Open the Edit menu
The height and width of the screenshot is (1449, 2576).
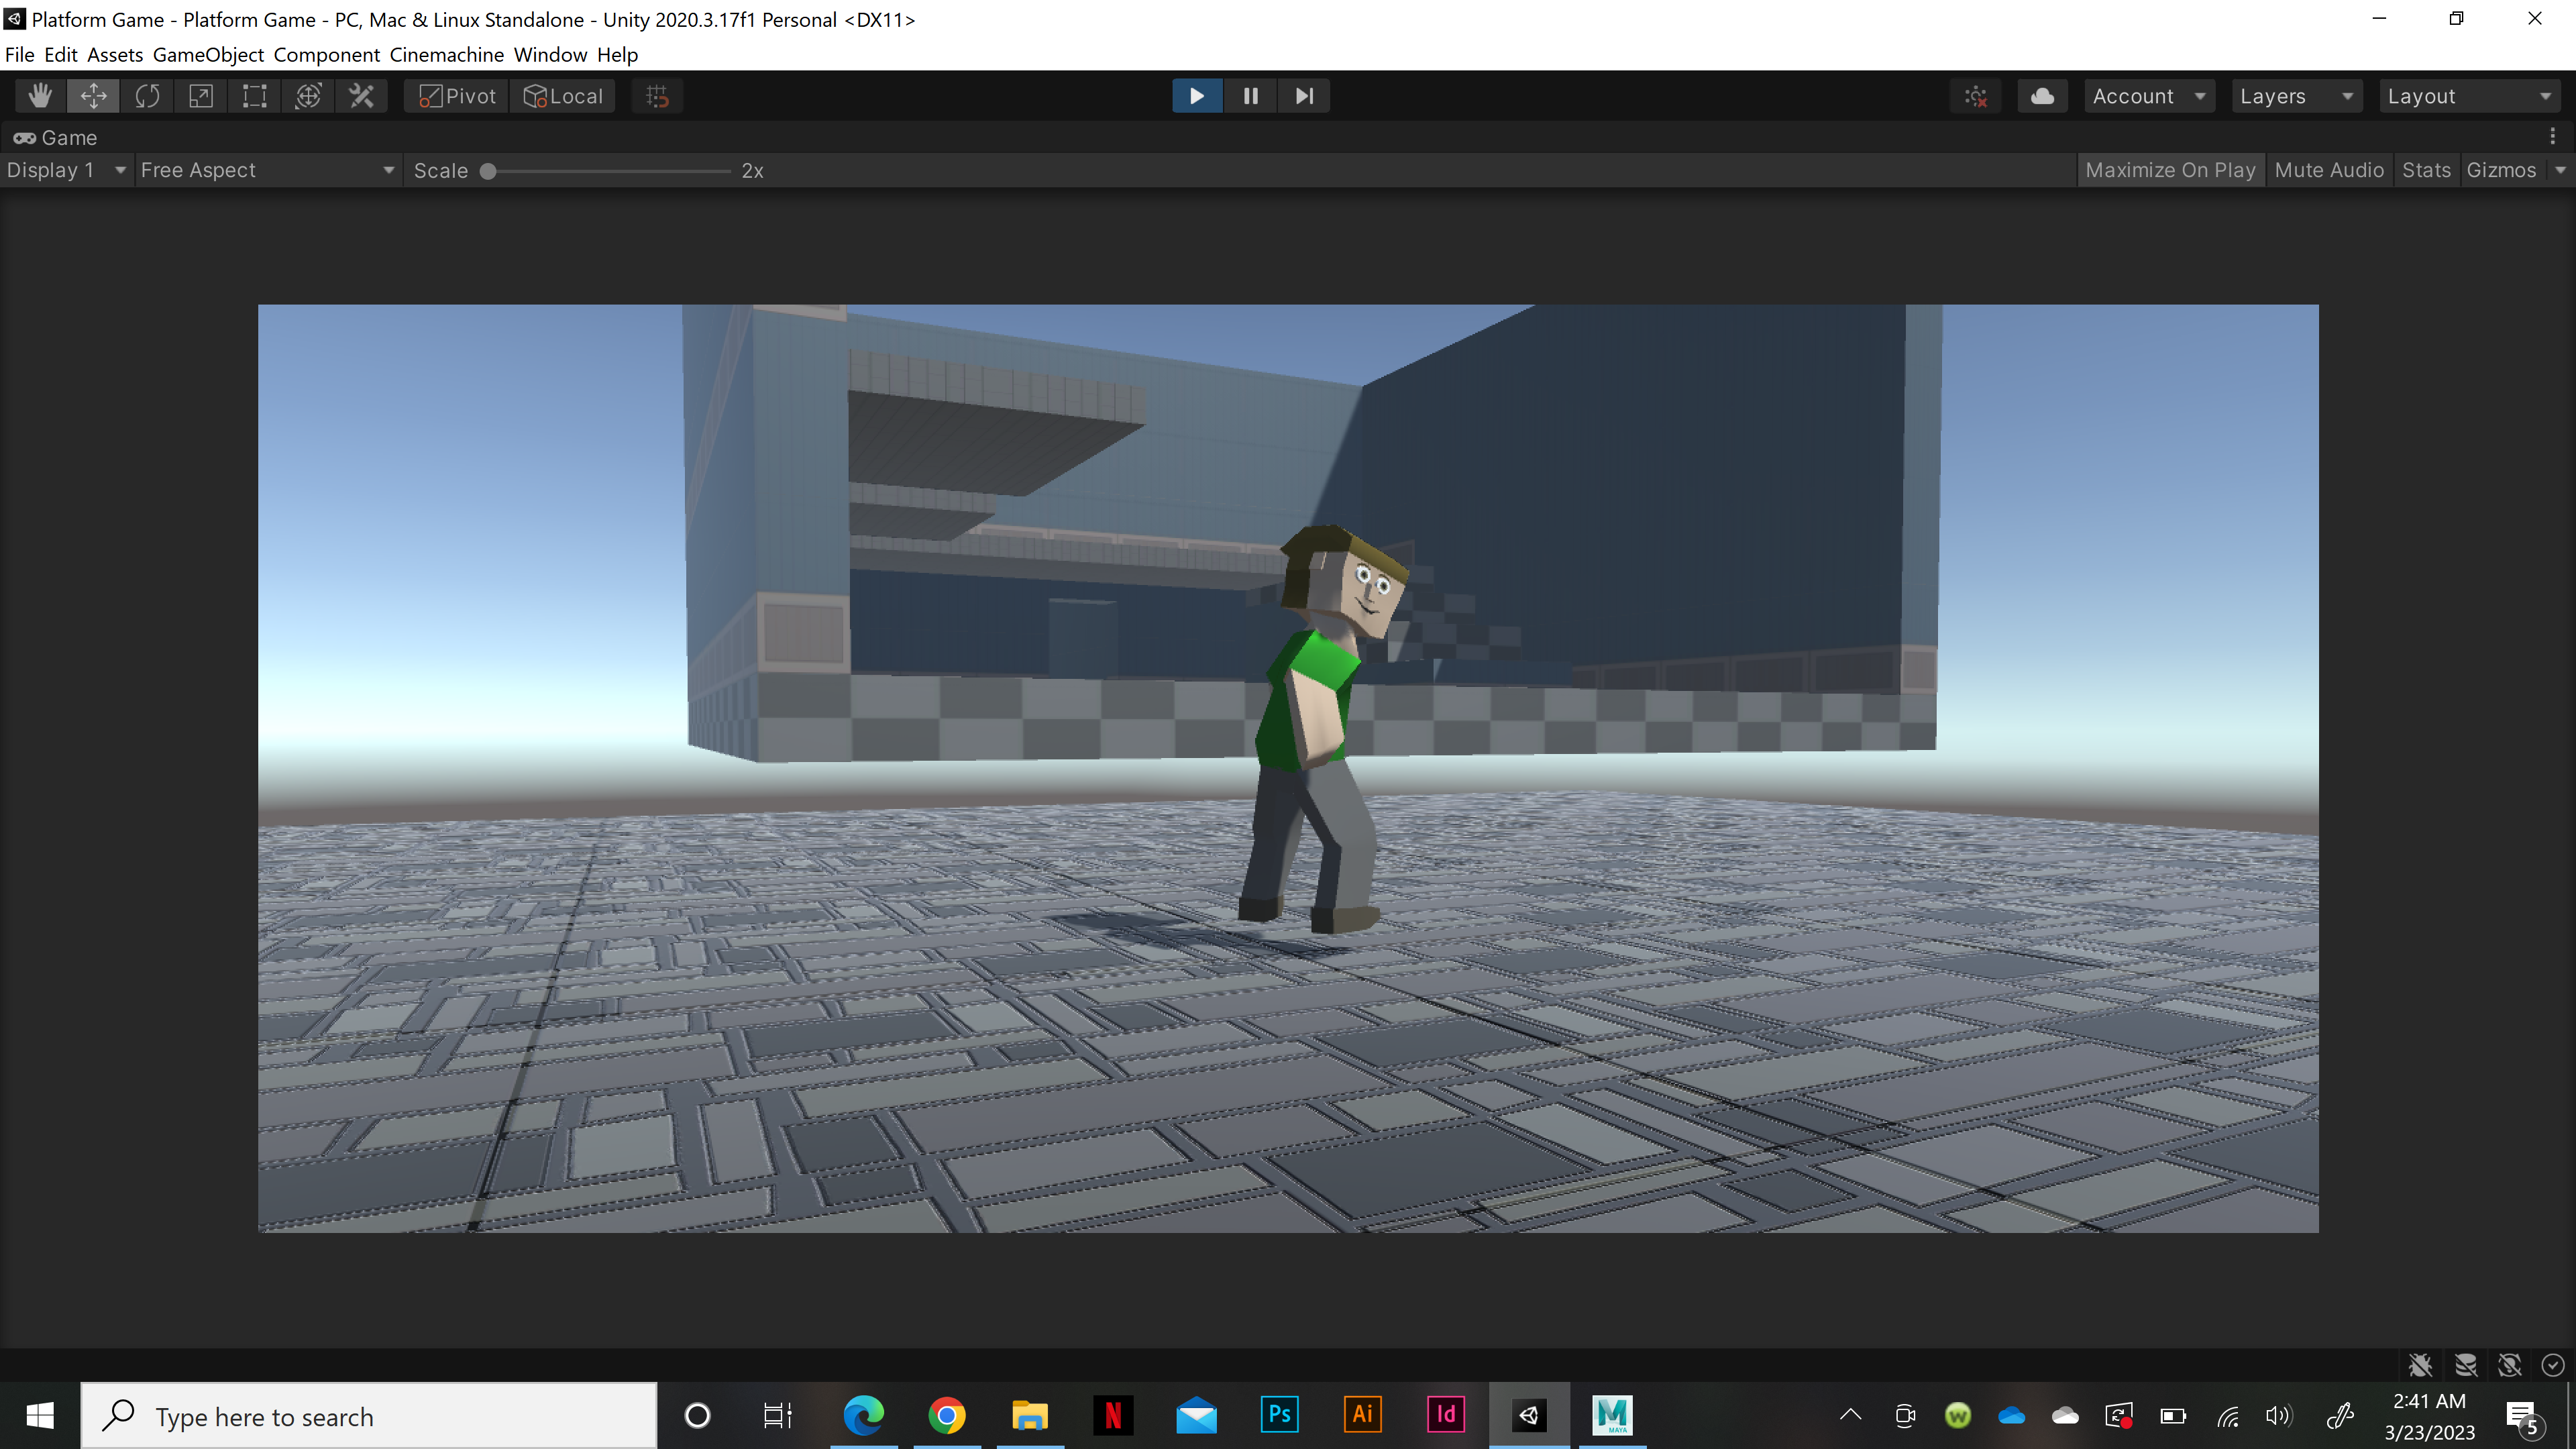coord(60,55)
